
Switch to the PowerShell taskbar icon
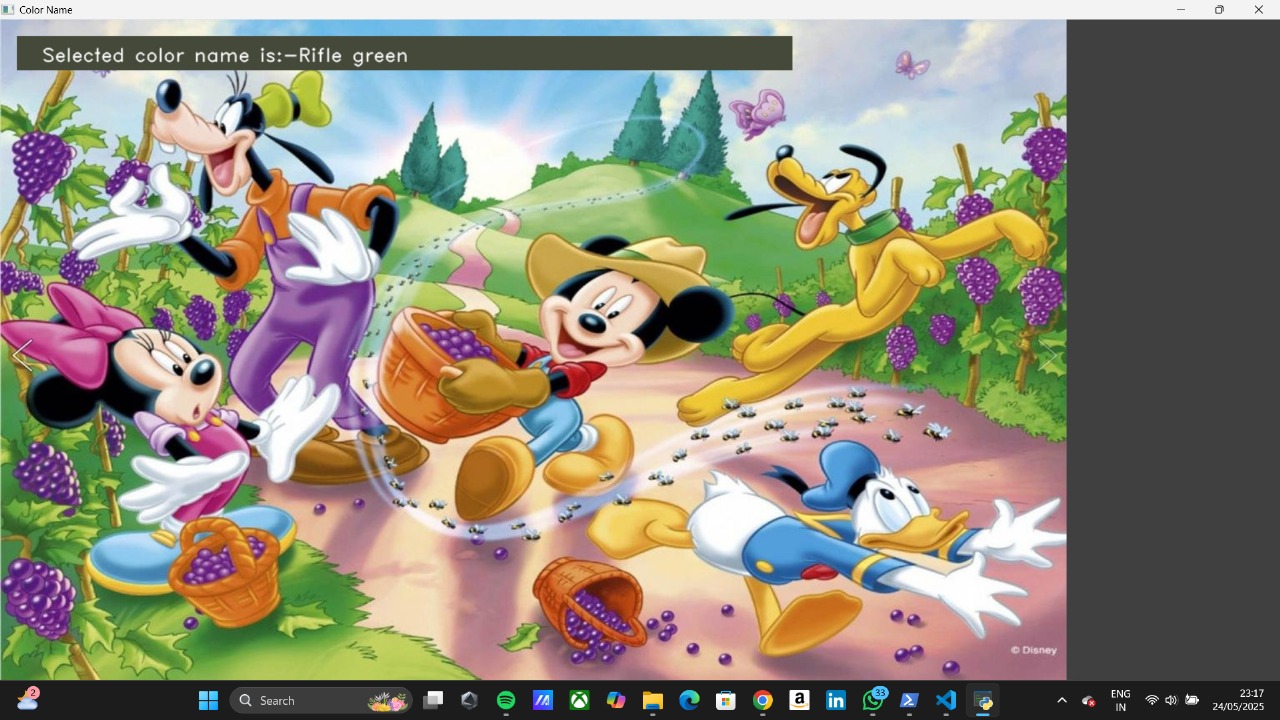click(909, 700)
